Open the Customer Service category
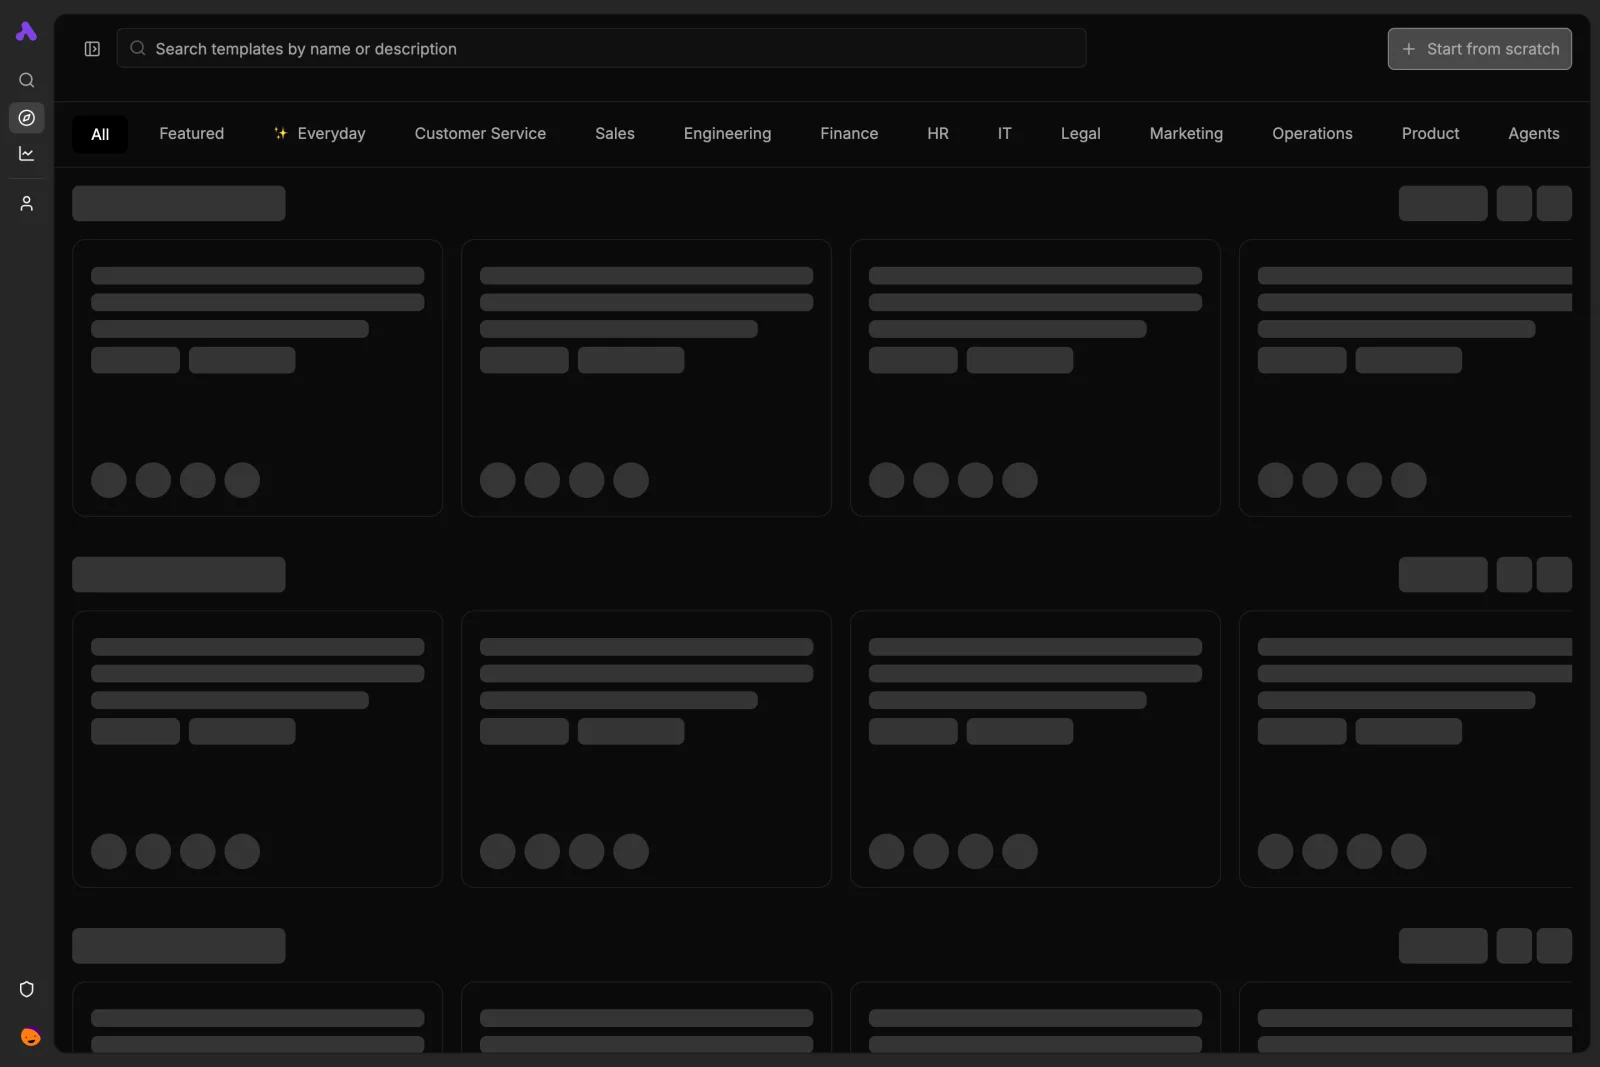The width and height of the screenshot is (1600, 1067). [480, 134]
